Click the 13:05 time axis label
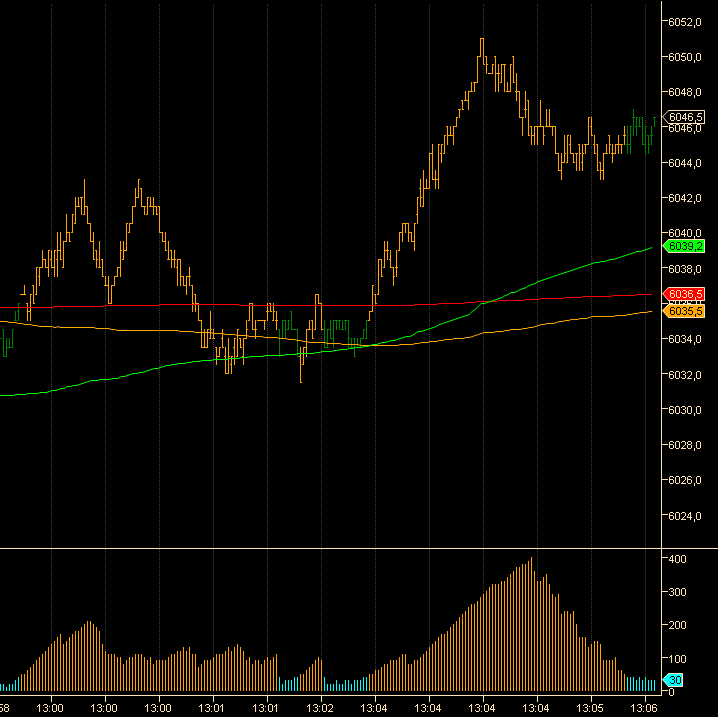The height and width of the screenshot is (717, 718). [590, 708]
